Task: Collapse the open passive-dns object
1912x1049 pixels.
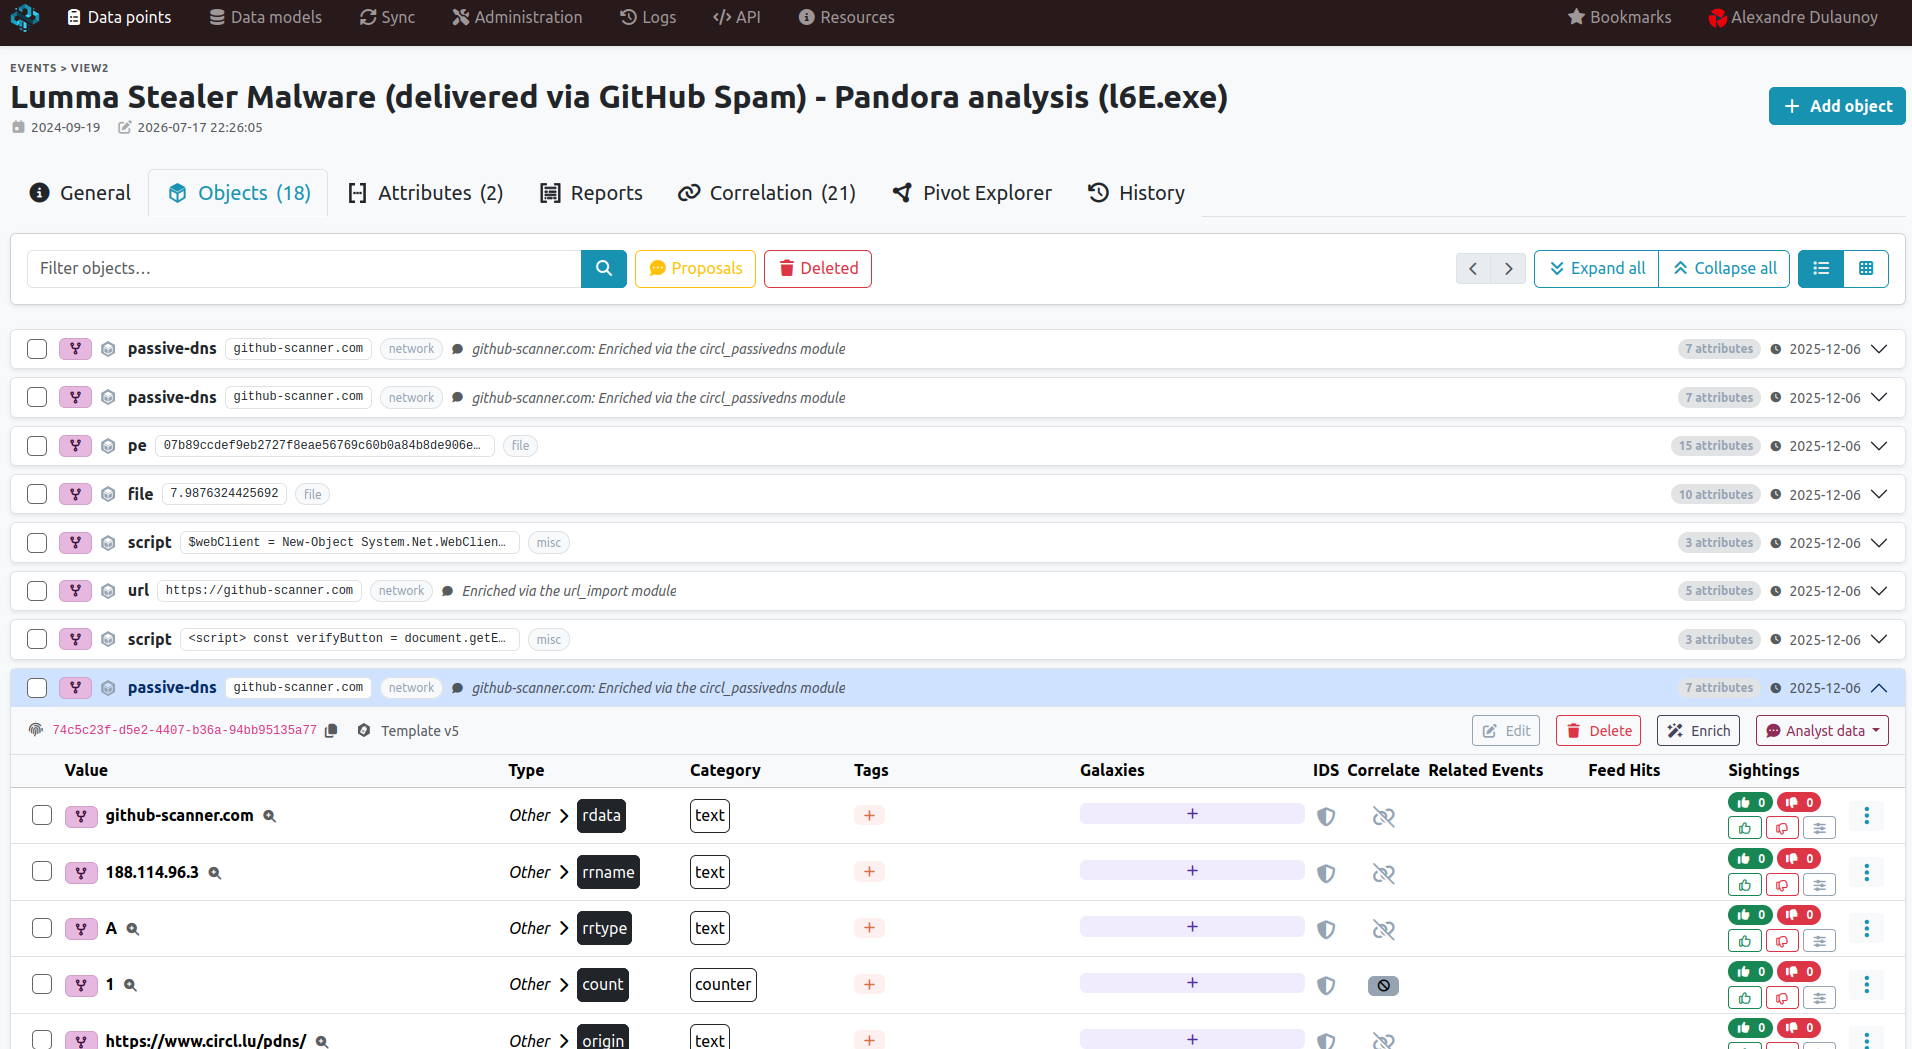Action: 1879,688
